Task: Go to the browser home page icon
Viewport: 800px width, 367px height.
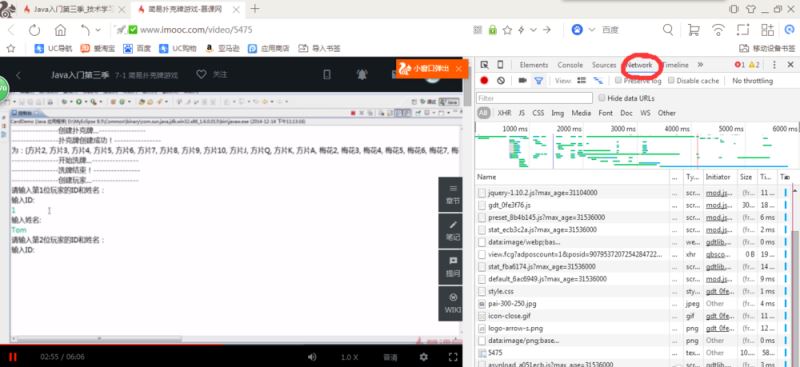Action: [x=61, y=30]
